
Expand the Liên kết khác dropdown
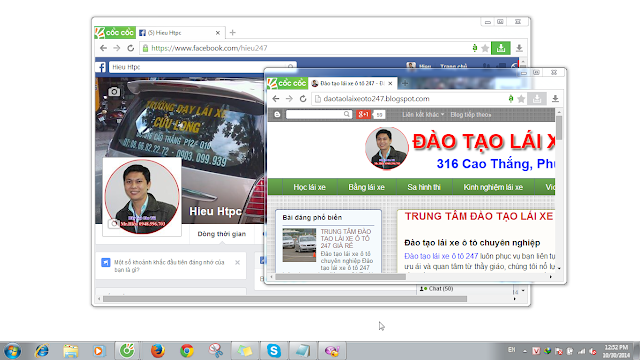pos(423,115)
